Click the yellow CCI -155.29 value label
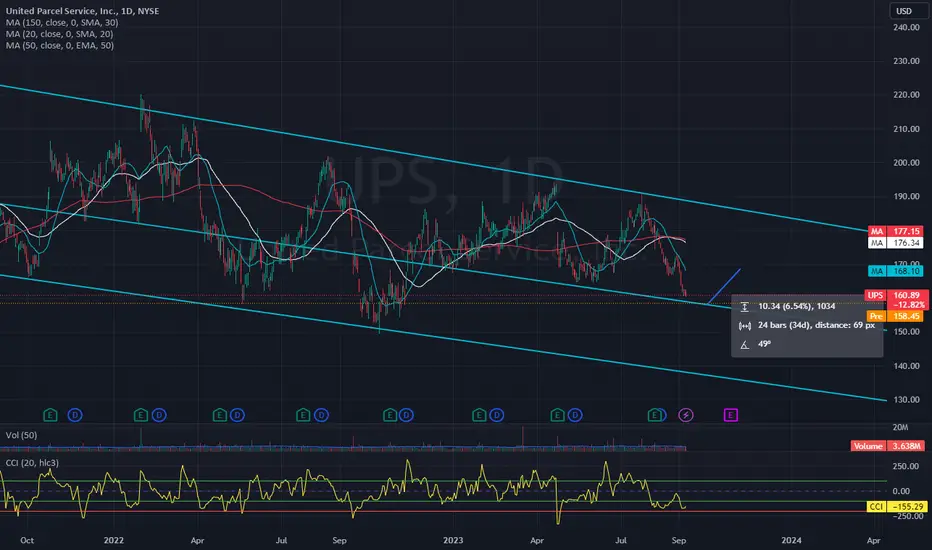Screen dimensions: 932x550 click(x=896, y=507)
